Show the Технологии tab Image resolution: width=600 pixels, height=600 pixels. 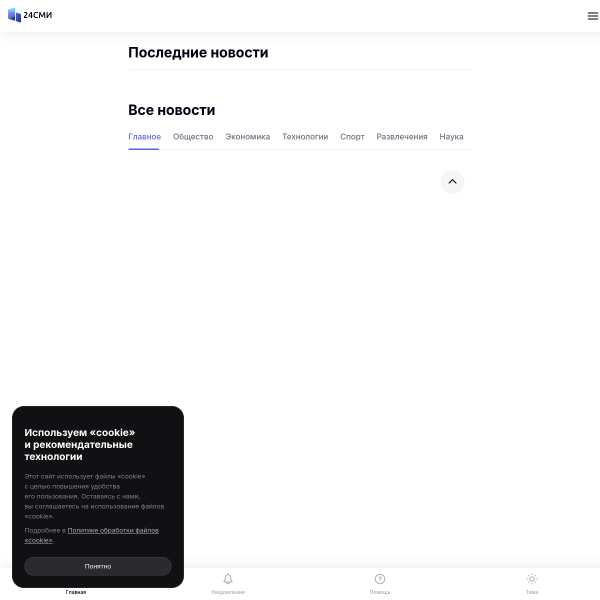coord(305,137)
